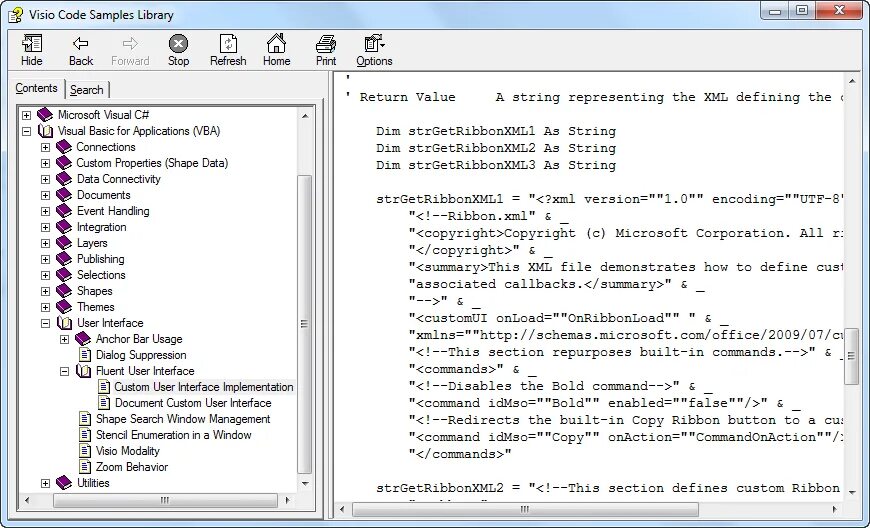This screenshot has width=870, height=528.
Task: Switch to the Contents tab
Action: [x=37, y=88]
